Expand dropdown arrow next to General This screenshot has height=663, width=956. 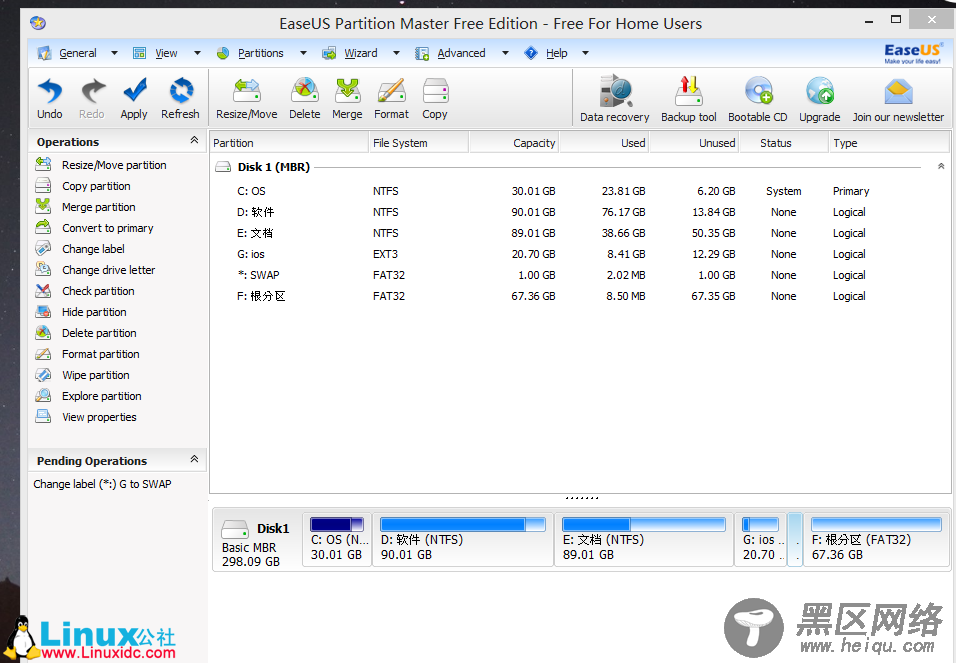pyautogui.click(x=114, y=53)
